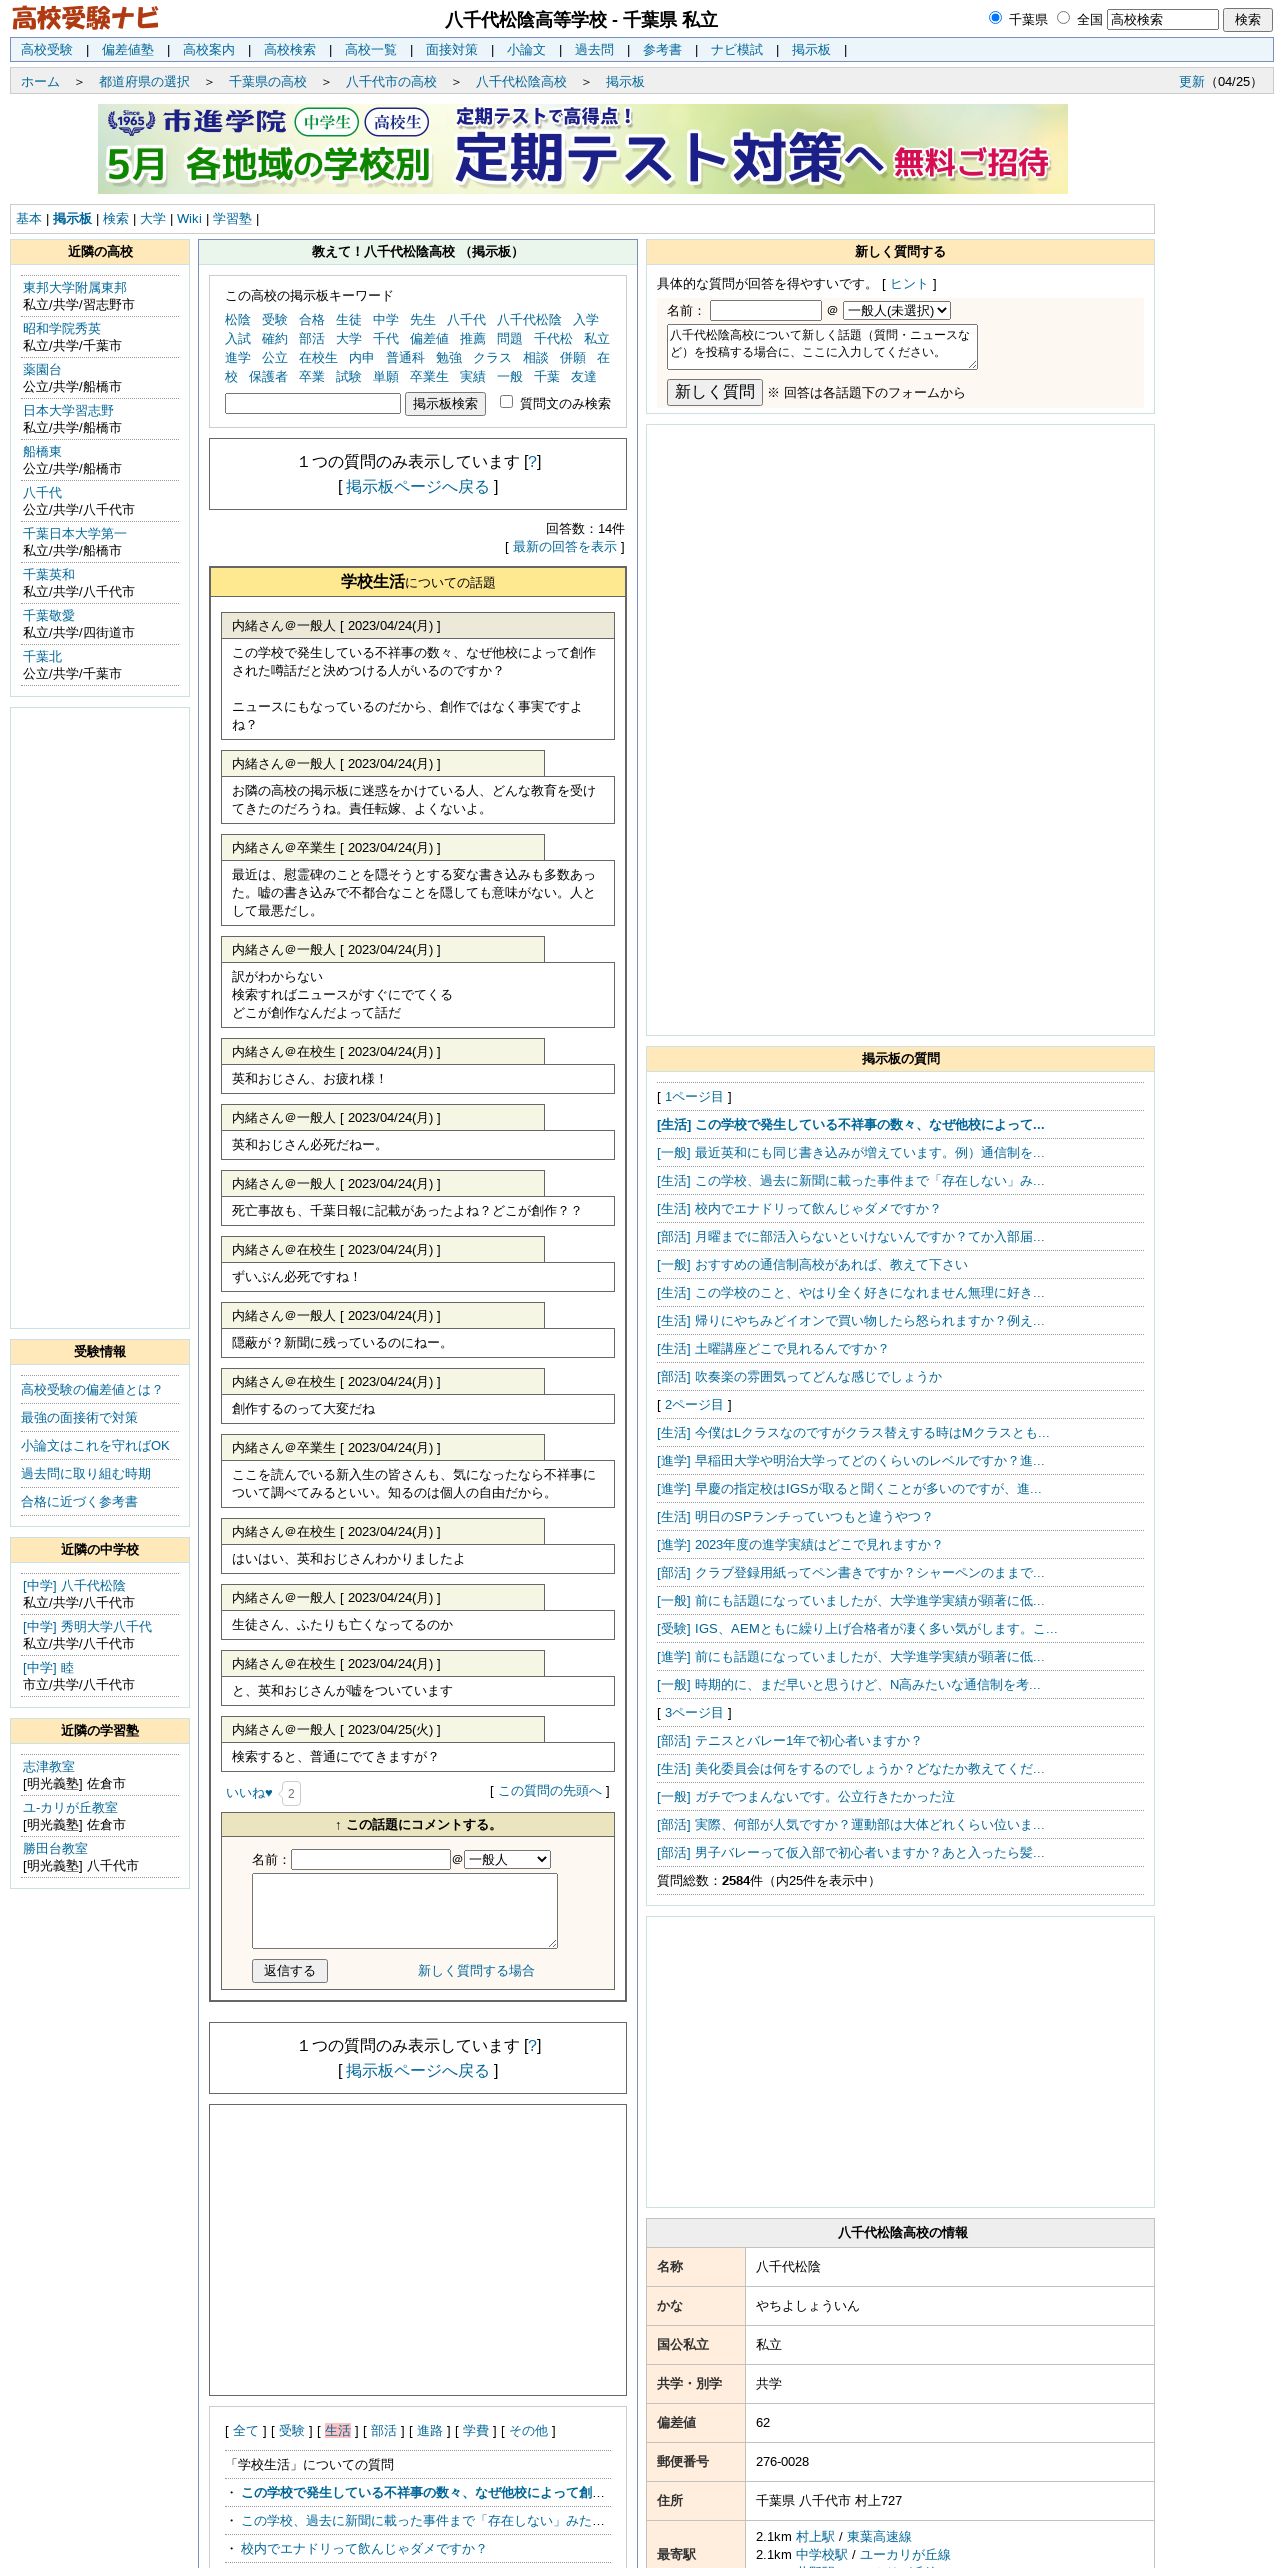Screen dimensions: 1284x2568
Task: Click the new question text area
Action: [x=822, y=347]
